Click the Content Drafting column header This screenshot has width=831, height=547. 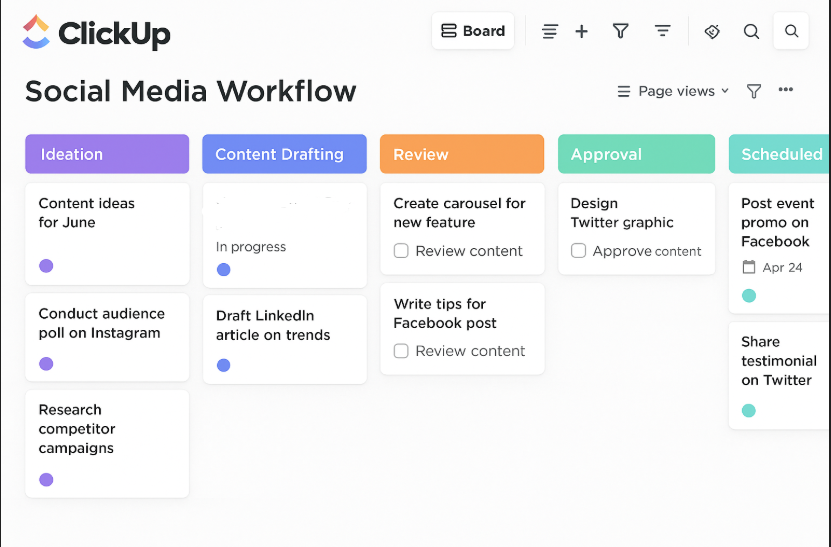pyautogui.click(x=284, y=154)
